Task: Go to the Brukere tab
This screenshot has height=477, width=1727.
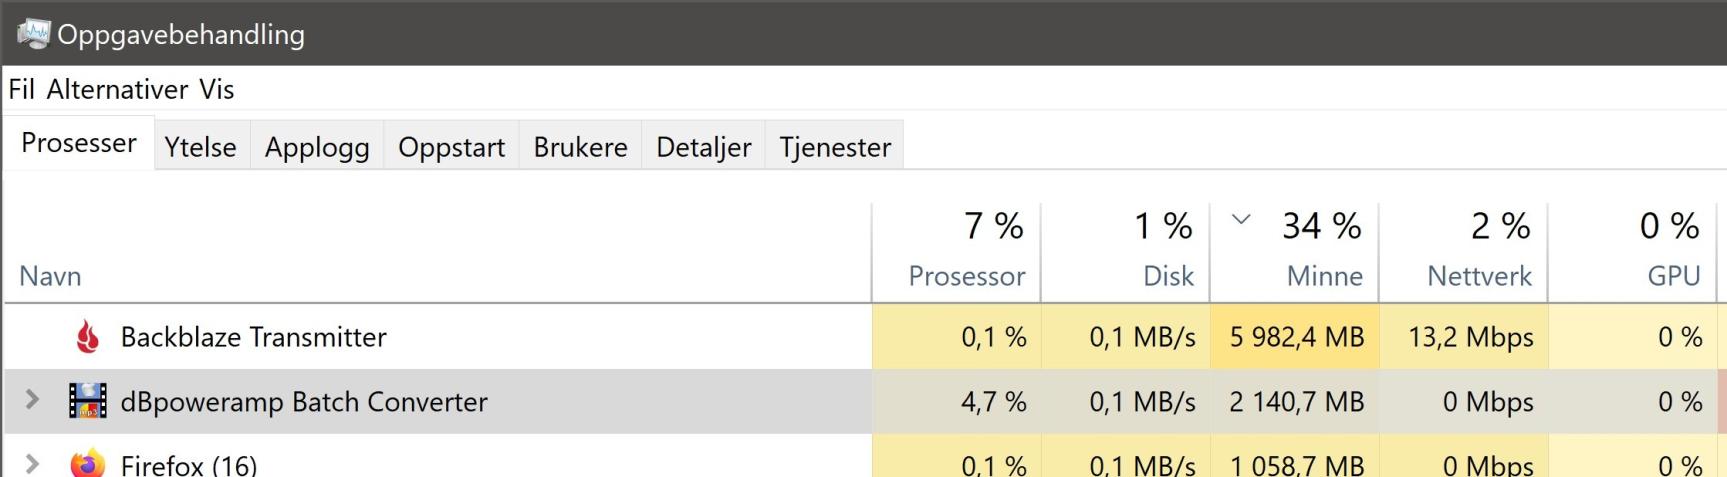Action: coord(580,147)
